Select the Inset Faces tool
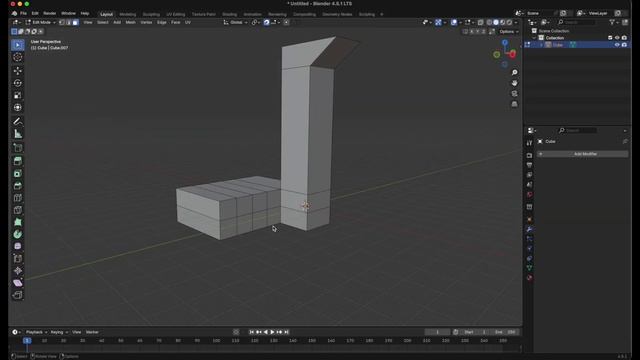 [x=18, y=173]
